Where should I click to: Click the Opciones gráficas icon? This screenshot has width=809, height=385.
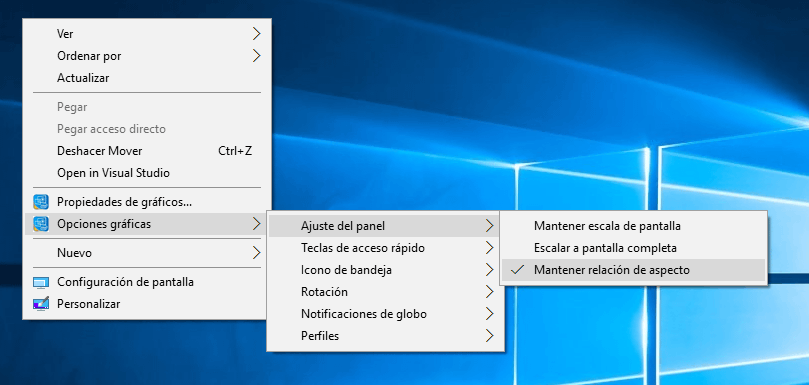[x=41, y=223]
